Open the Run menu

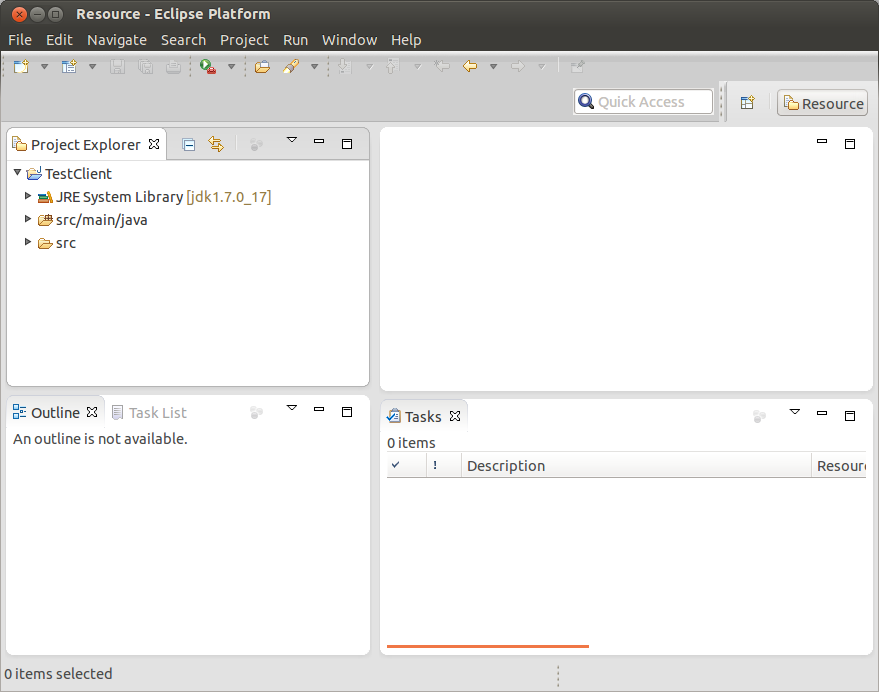pos(295,40)
